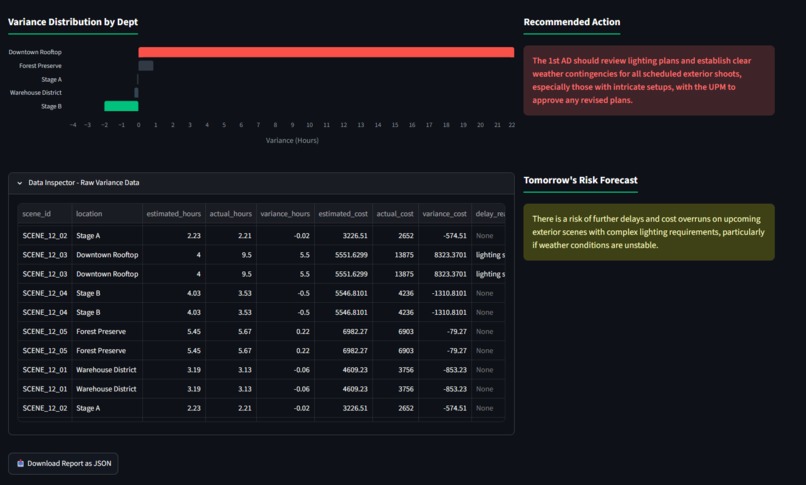Screen dimensions: 806x485
Task: Collapse the Data Inspector chevron
Action: coord(20,183)
